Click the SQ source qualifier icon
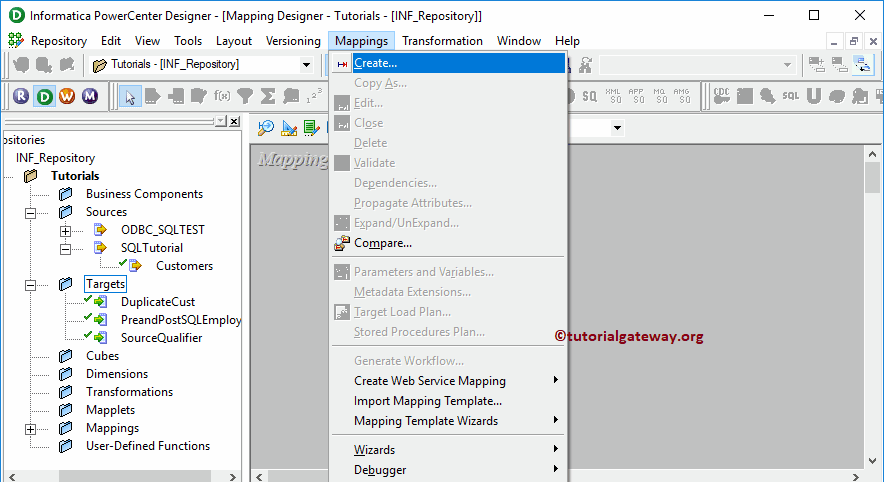Image resolution: width=884 pixels, height=482 pixels. click(589, 96)
